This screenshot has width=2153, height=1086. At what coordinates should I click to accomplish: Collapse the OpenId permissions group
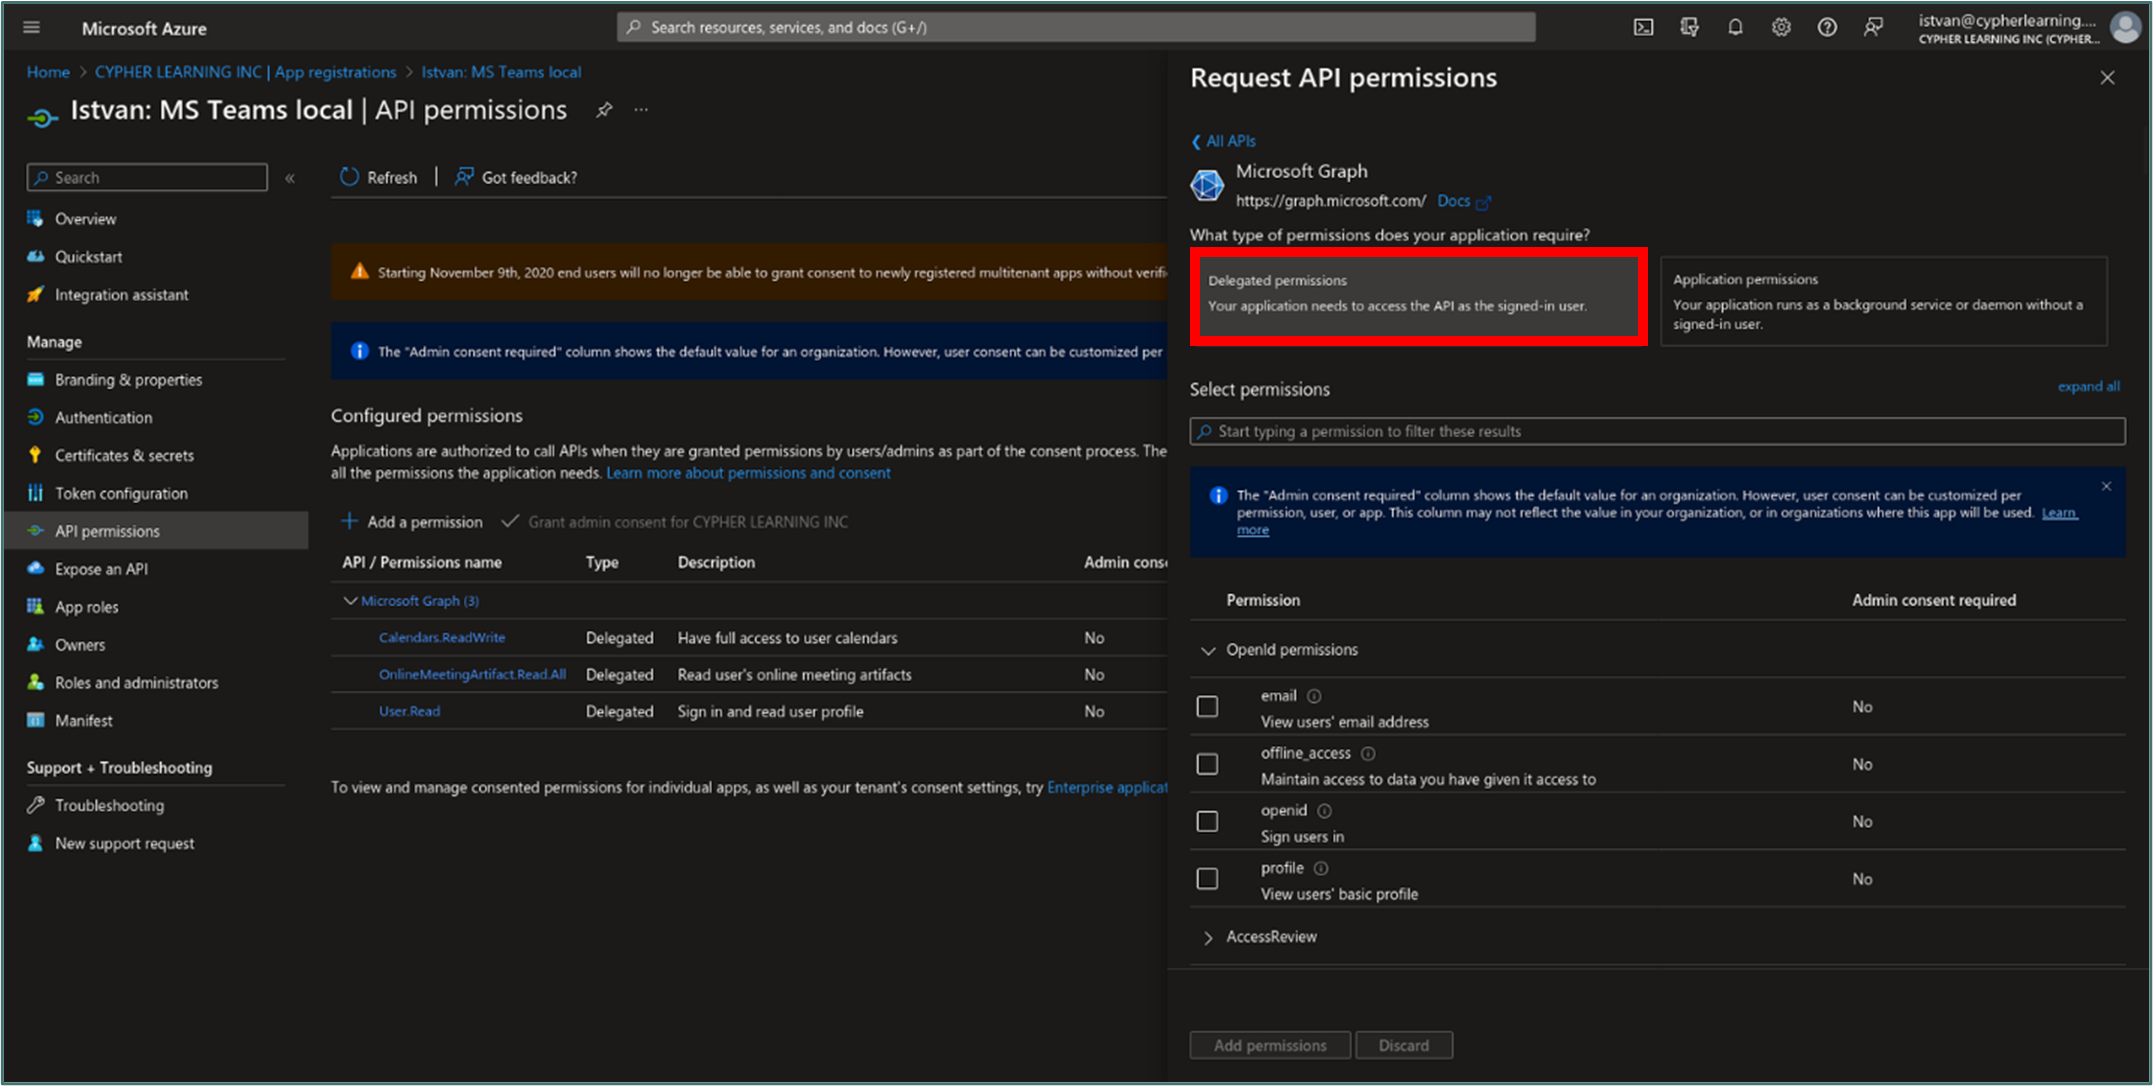pyautogui.click(x=1208, y=651)
